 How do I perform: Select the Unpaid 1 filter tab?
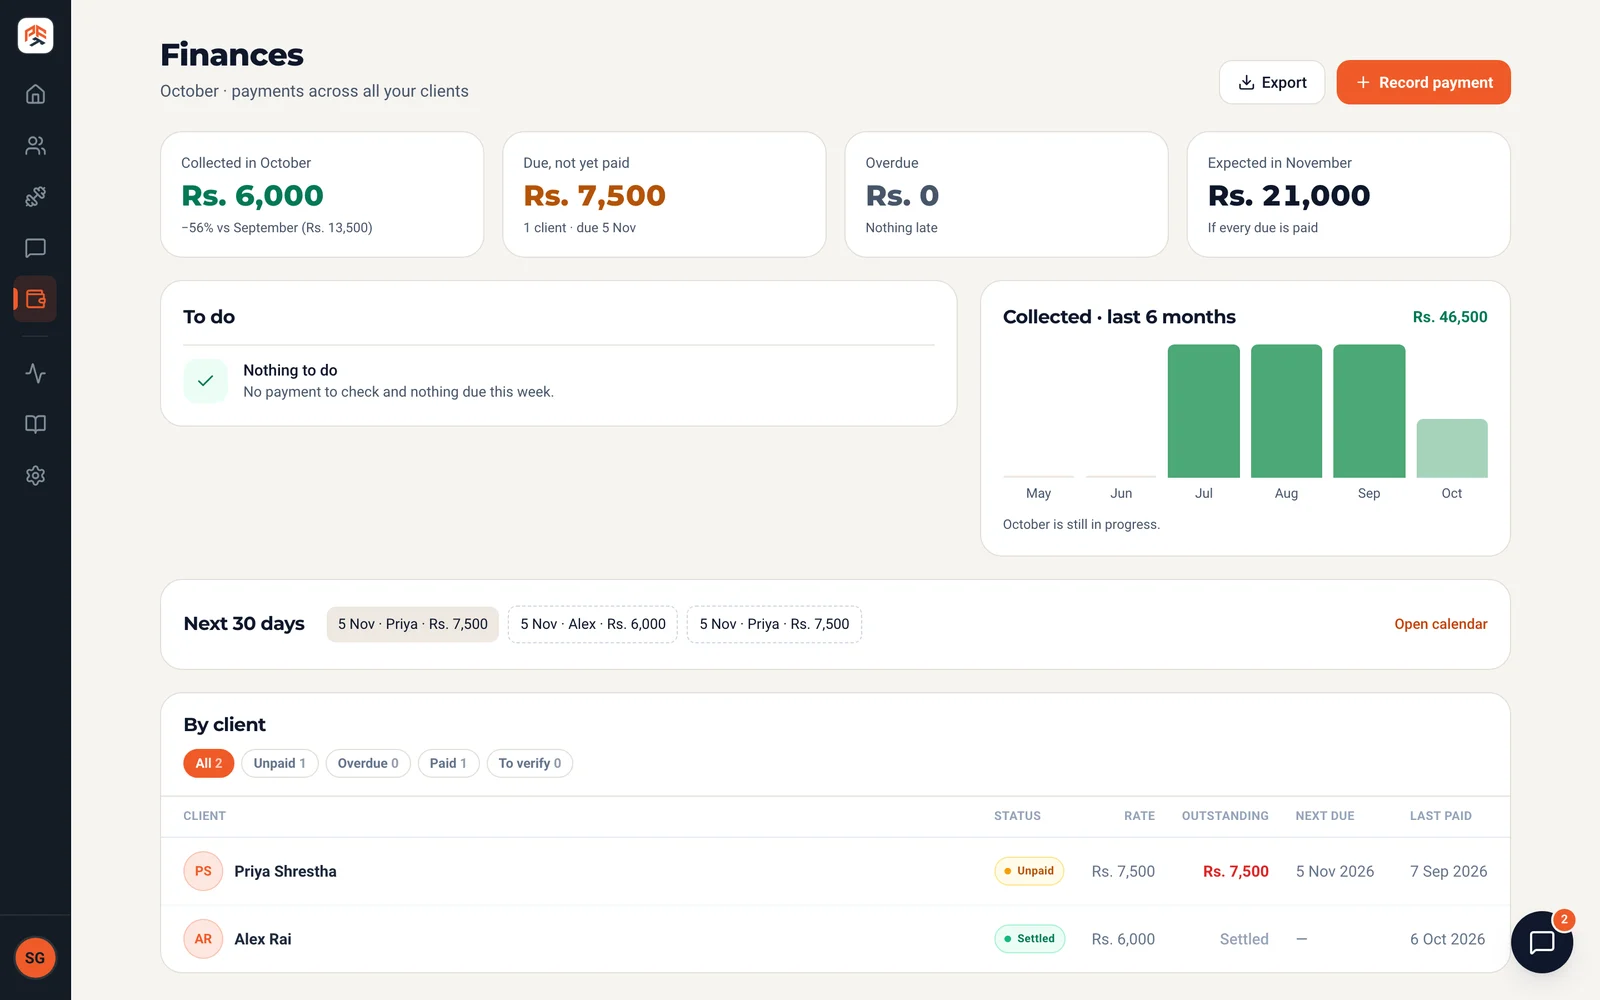click(x=280, y=763)
